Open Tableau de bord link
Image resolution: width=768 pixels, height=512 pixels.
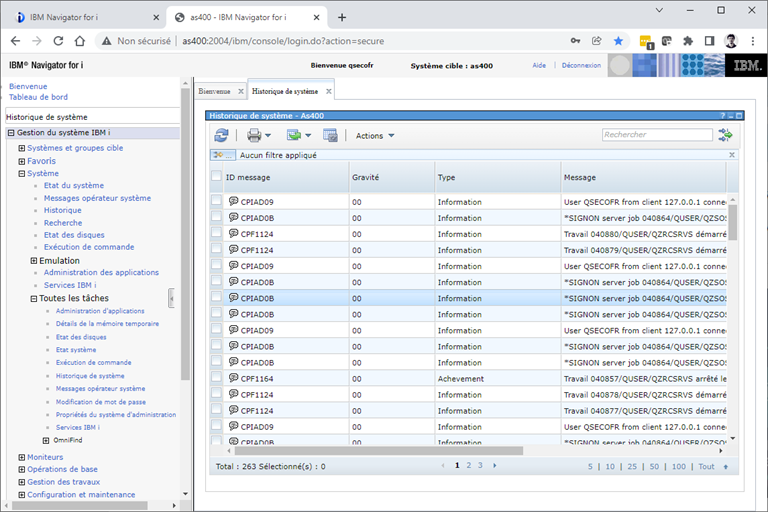[x=38, y=97]
